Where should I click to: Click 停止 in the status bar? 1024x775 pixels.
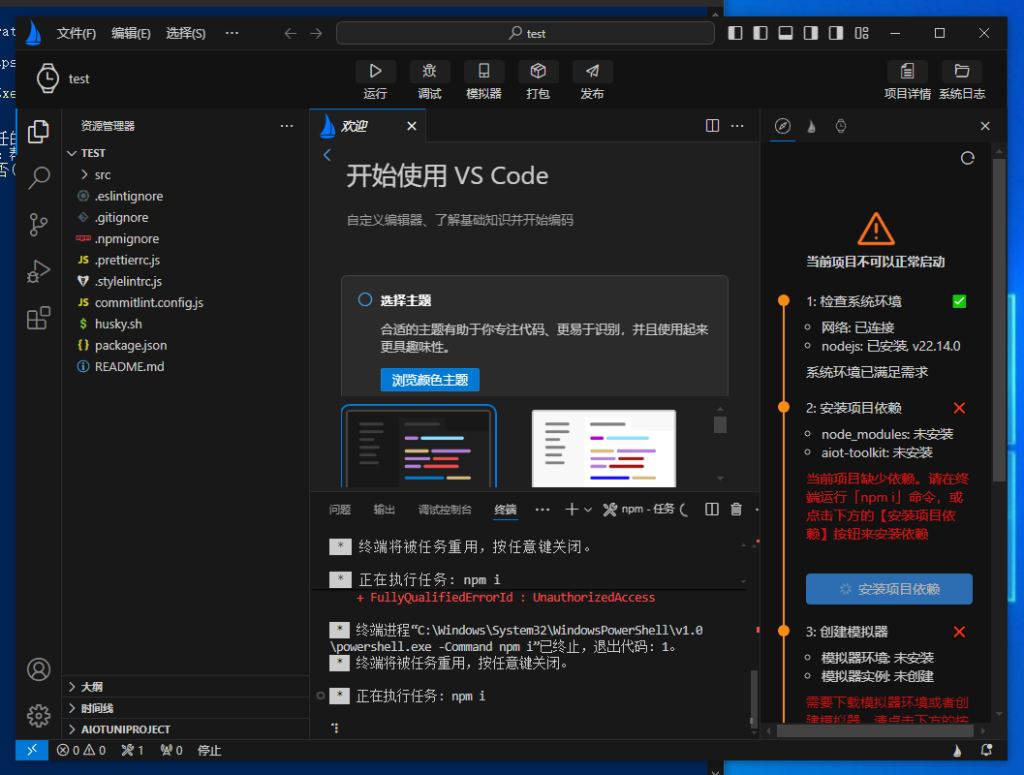point(209,750)
